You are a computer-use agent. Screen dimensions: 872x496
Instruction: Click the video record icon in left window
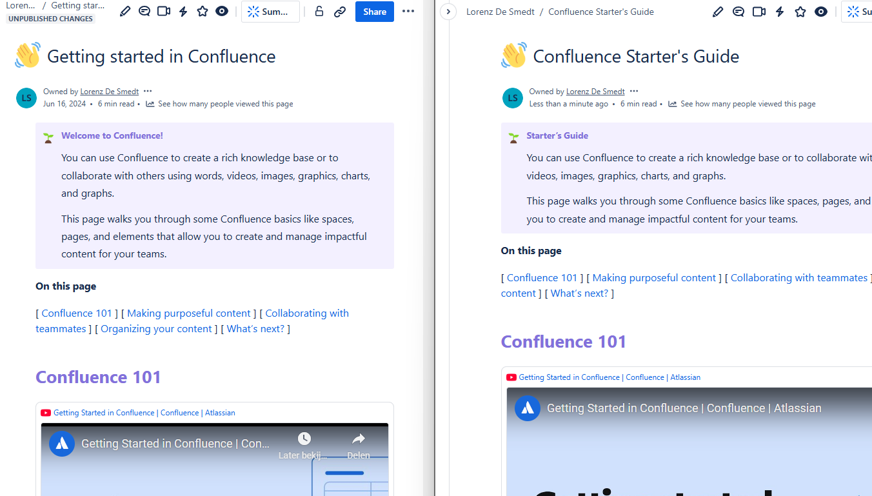coord(164,11)
